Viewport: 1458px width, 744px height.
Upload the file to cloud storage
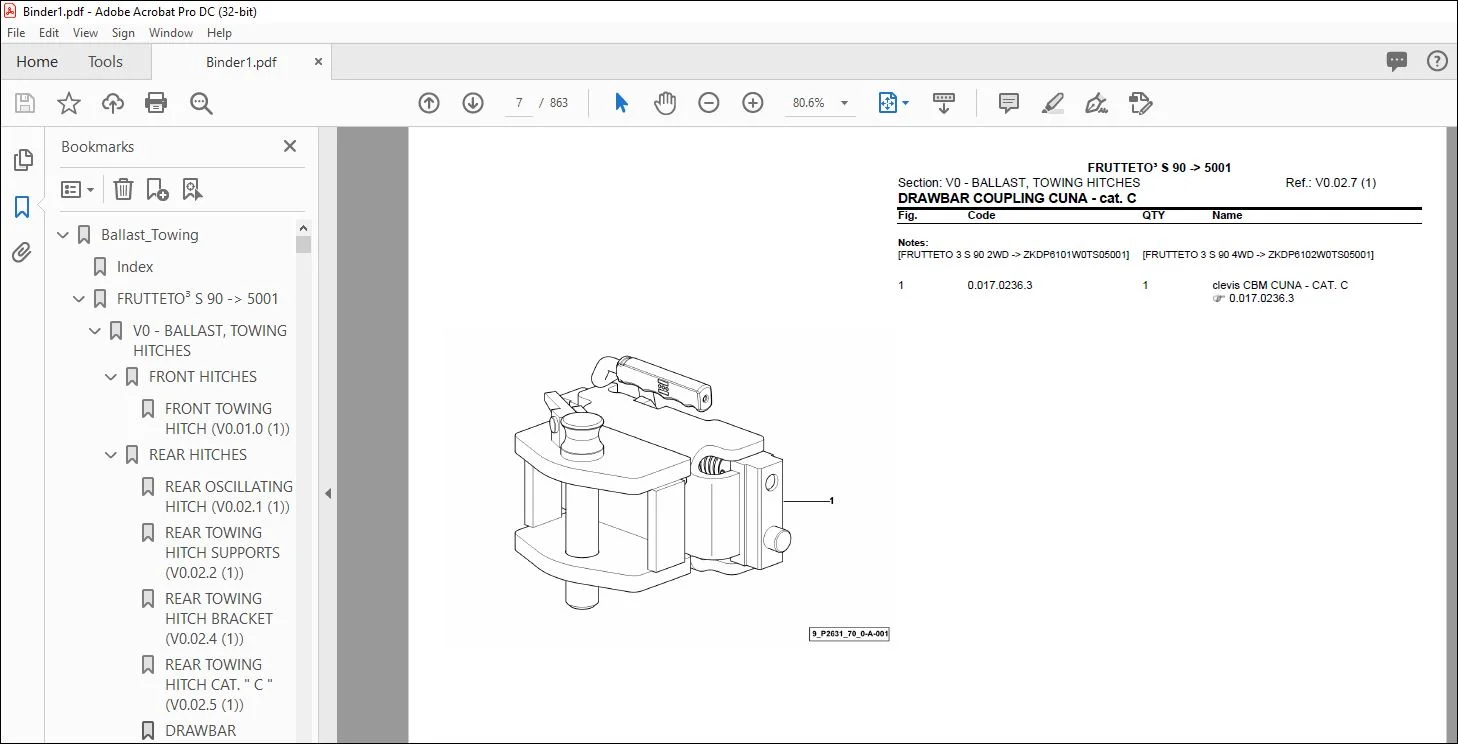click(x=113, y=103)
